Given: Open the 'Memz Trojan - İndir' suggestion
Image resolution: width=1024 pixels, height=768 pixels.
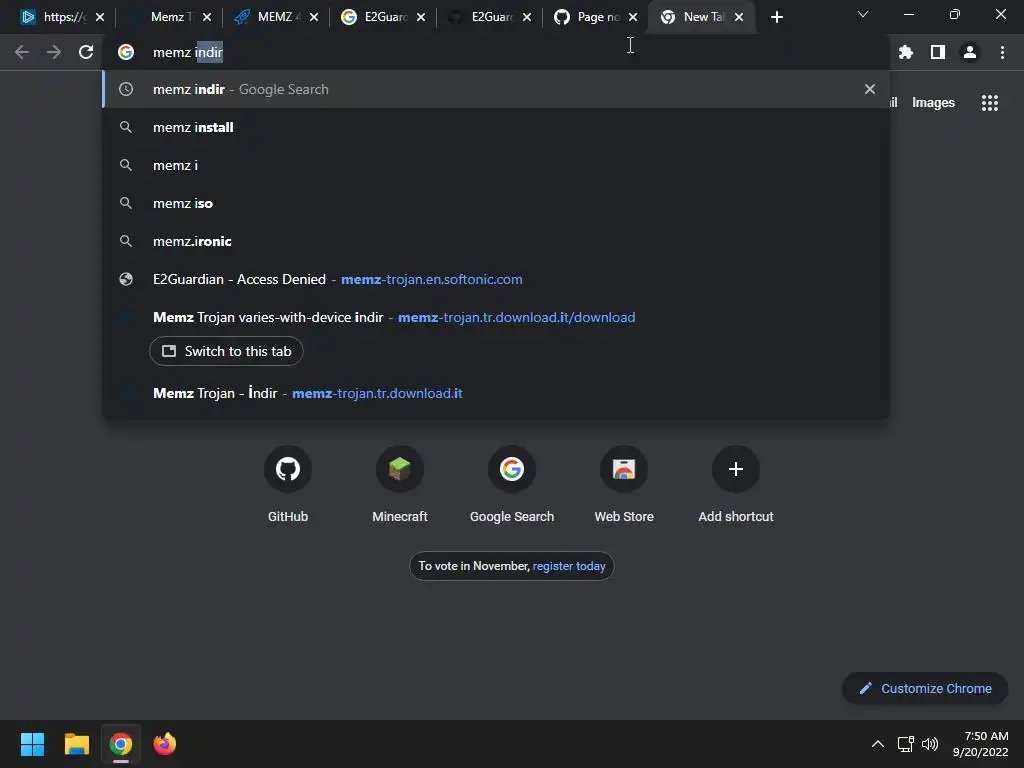Looking at the screenshot, I should [x=496, y=393].
